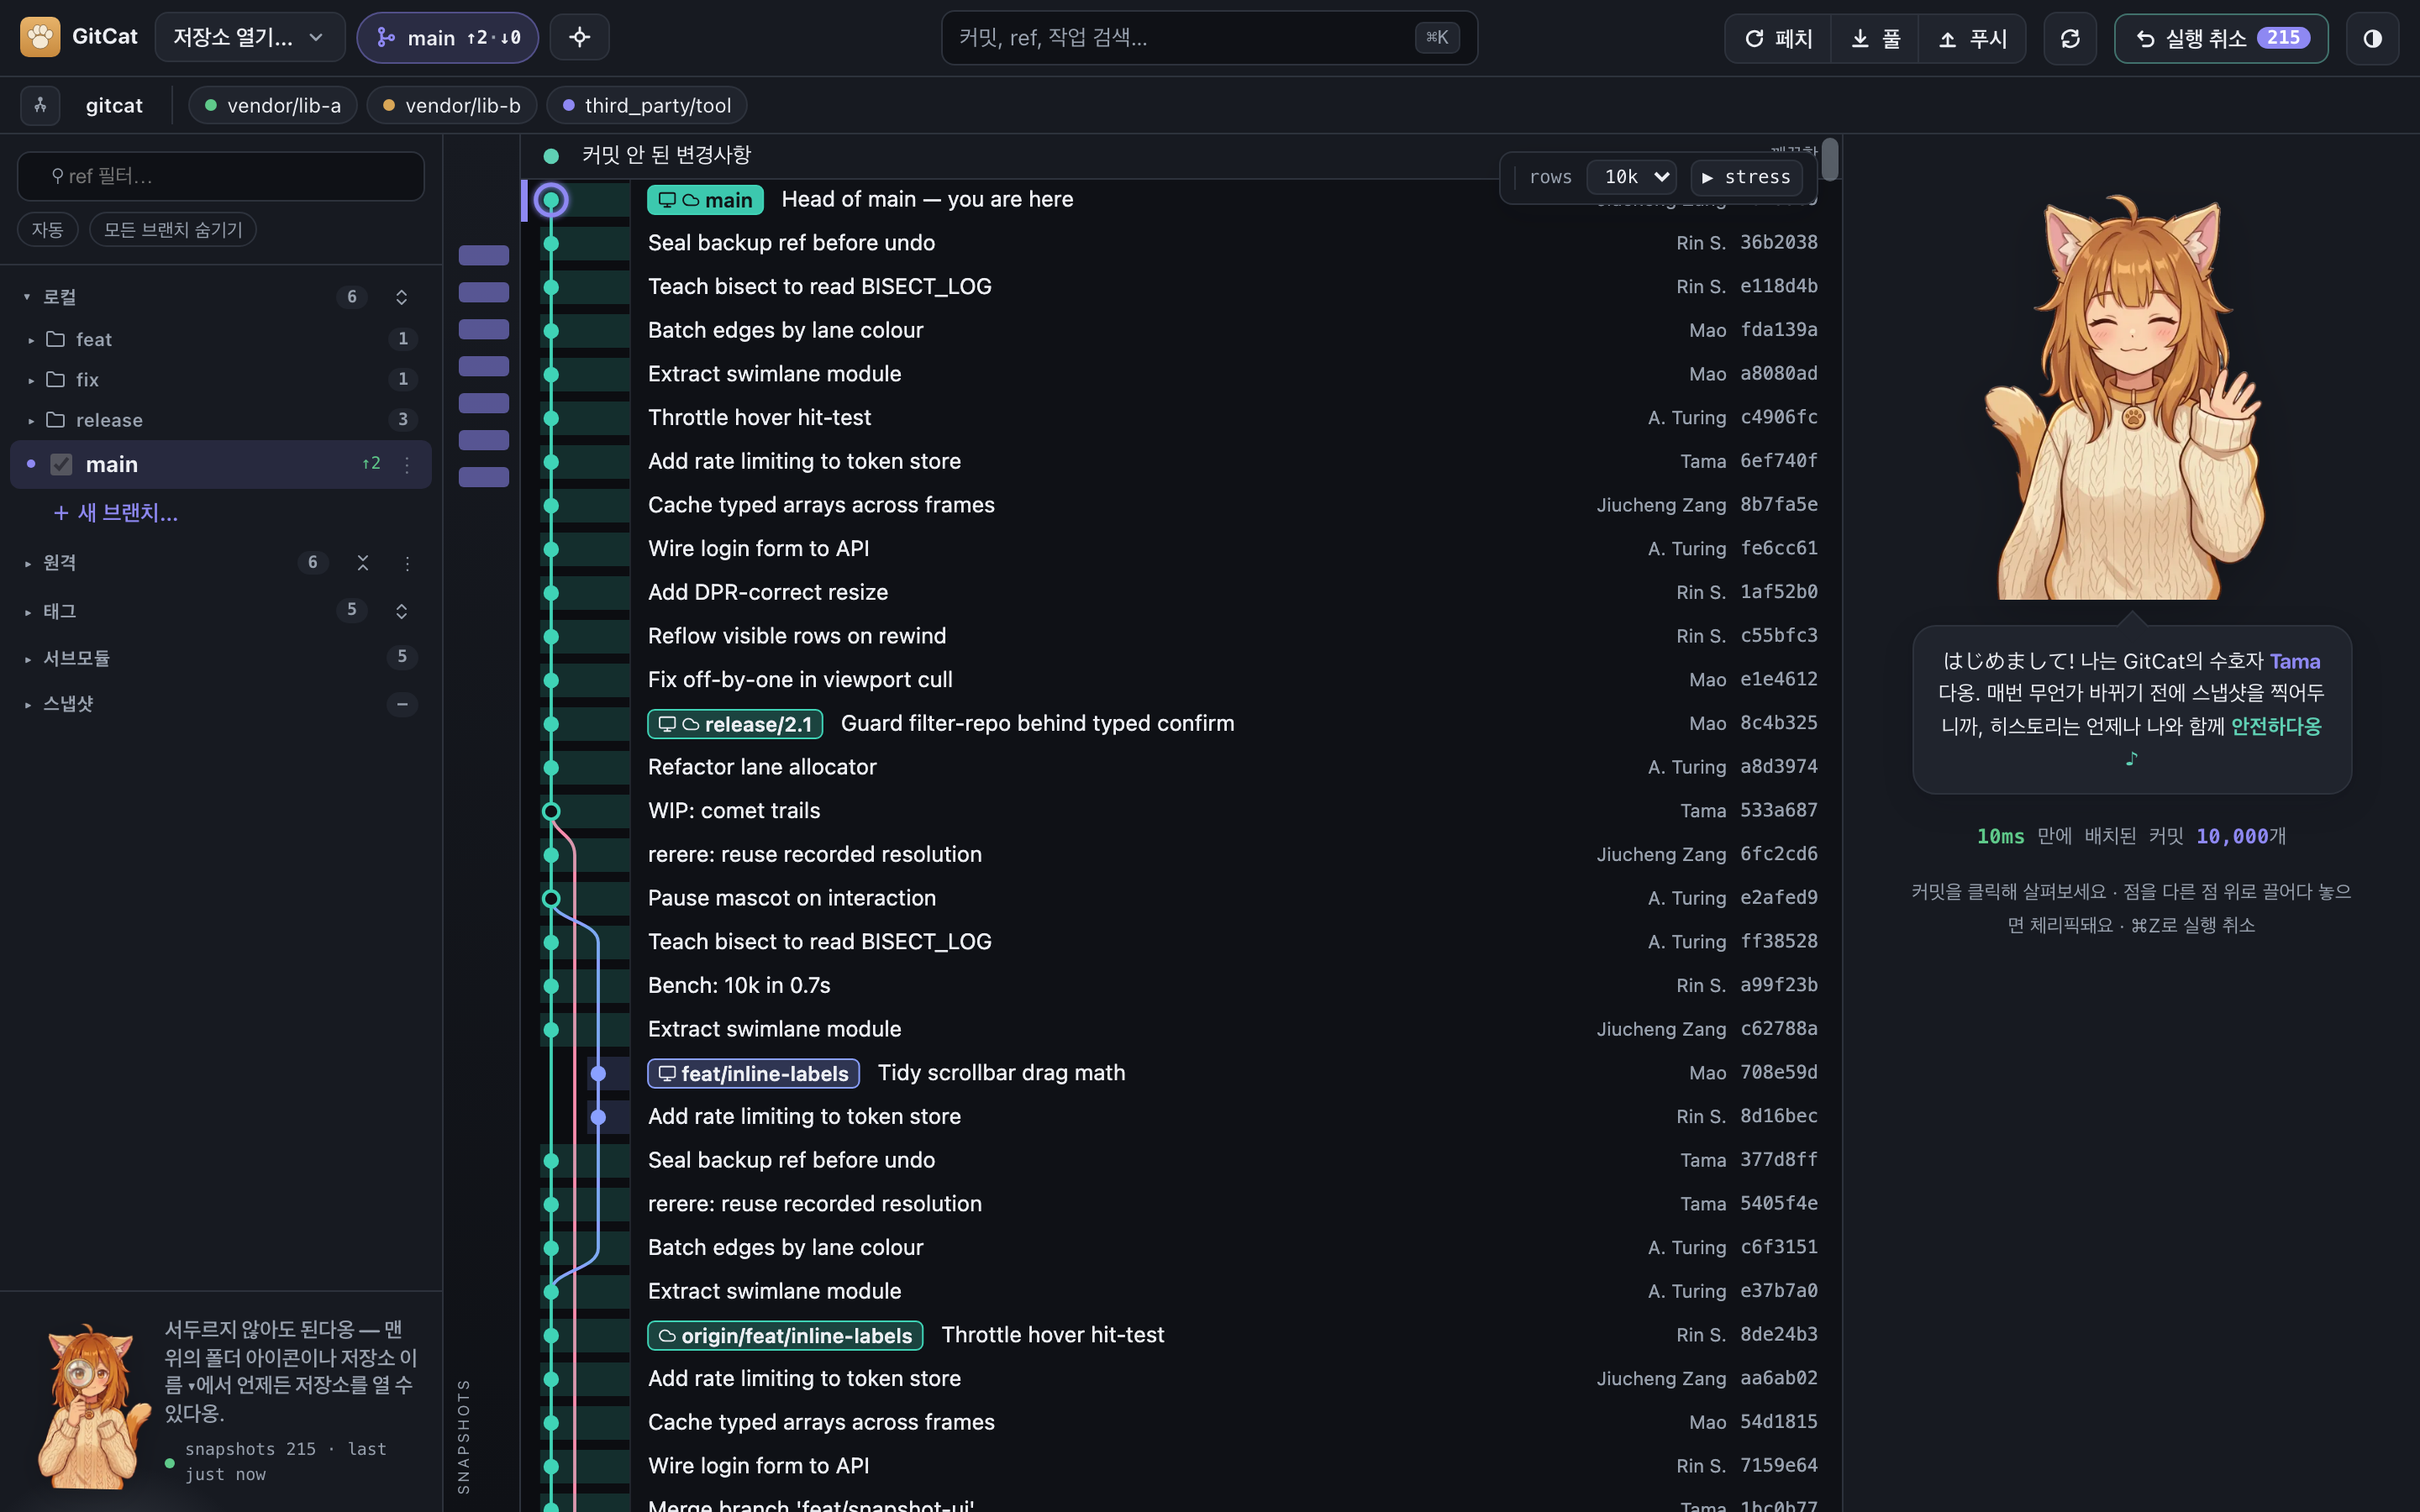Click the submodule tree icon beside gitcat
The height and width of the screenshot is (1512, 2420).
pos(40,105)
